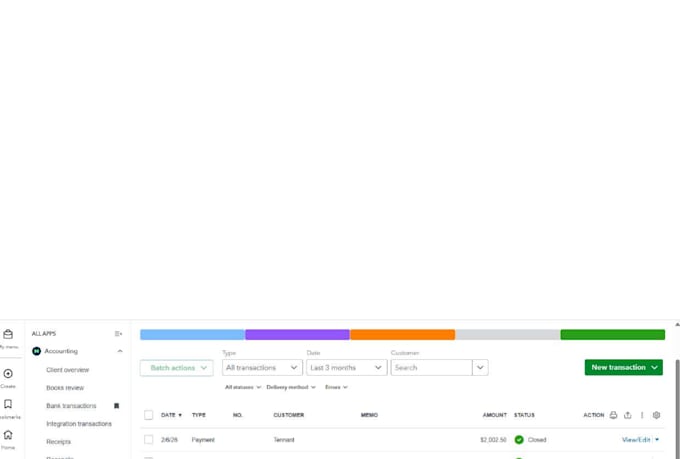This screenshot has height=459, width=680.
Task: Open the Date Last 3 months dropdown
Action: 347,368
